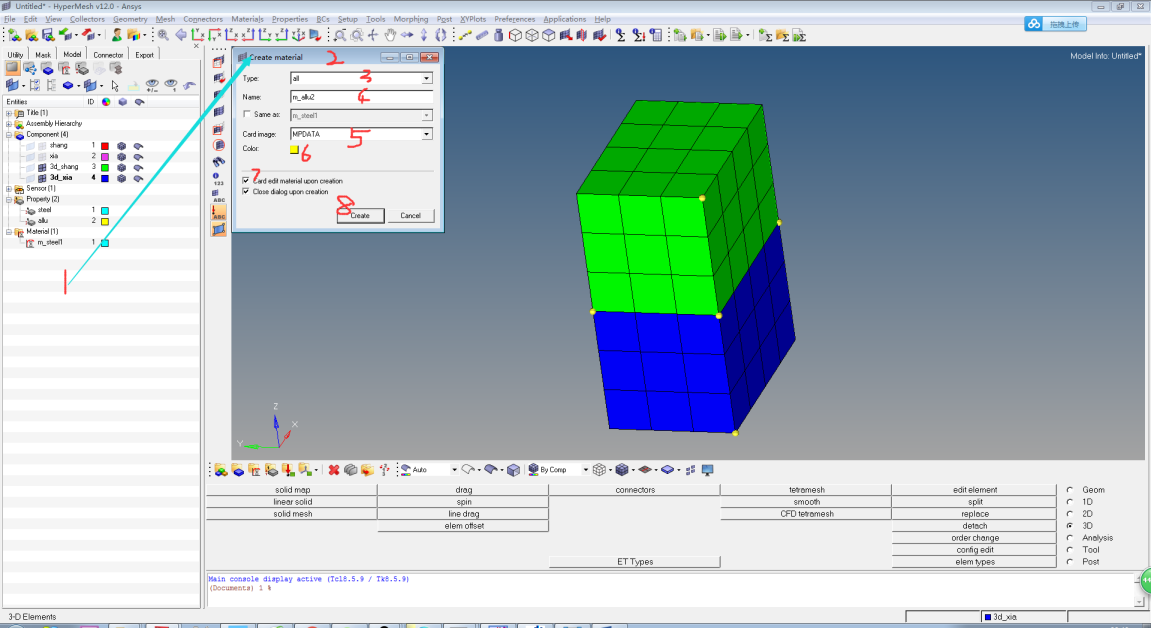Switch to the Utility tab
Screen dimensions: 1151x628
coord(15,55)
